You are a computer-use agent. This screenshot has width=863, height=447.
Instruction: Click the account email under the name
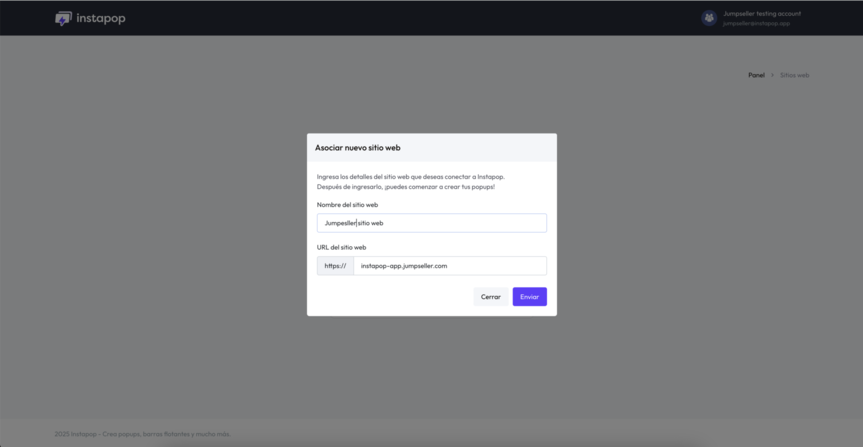tap(756, 23)
